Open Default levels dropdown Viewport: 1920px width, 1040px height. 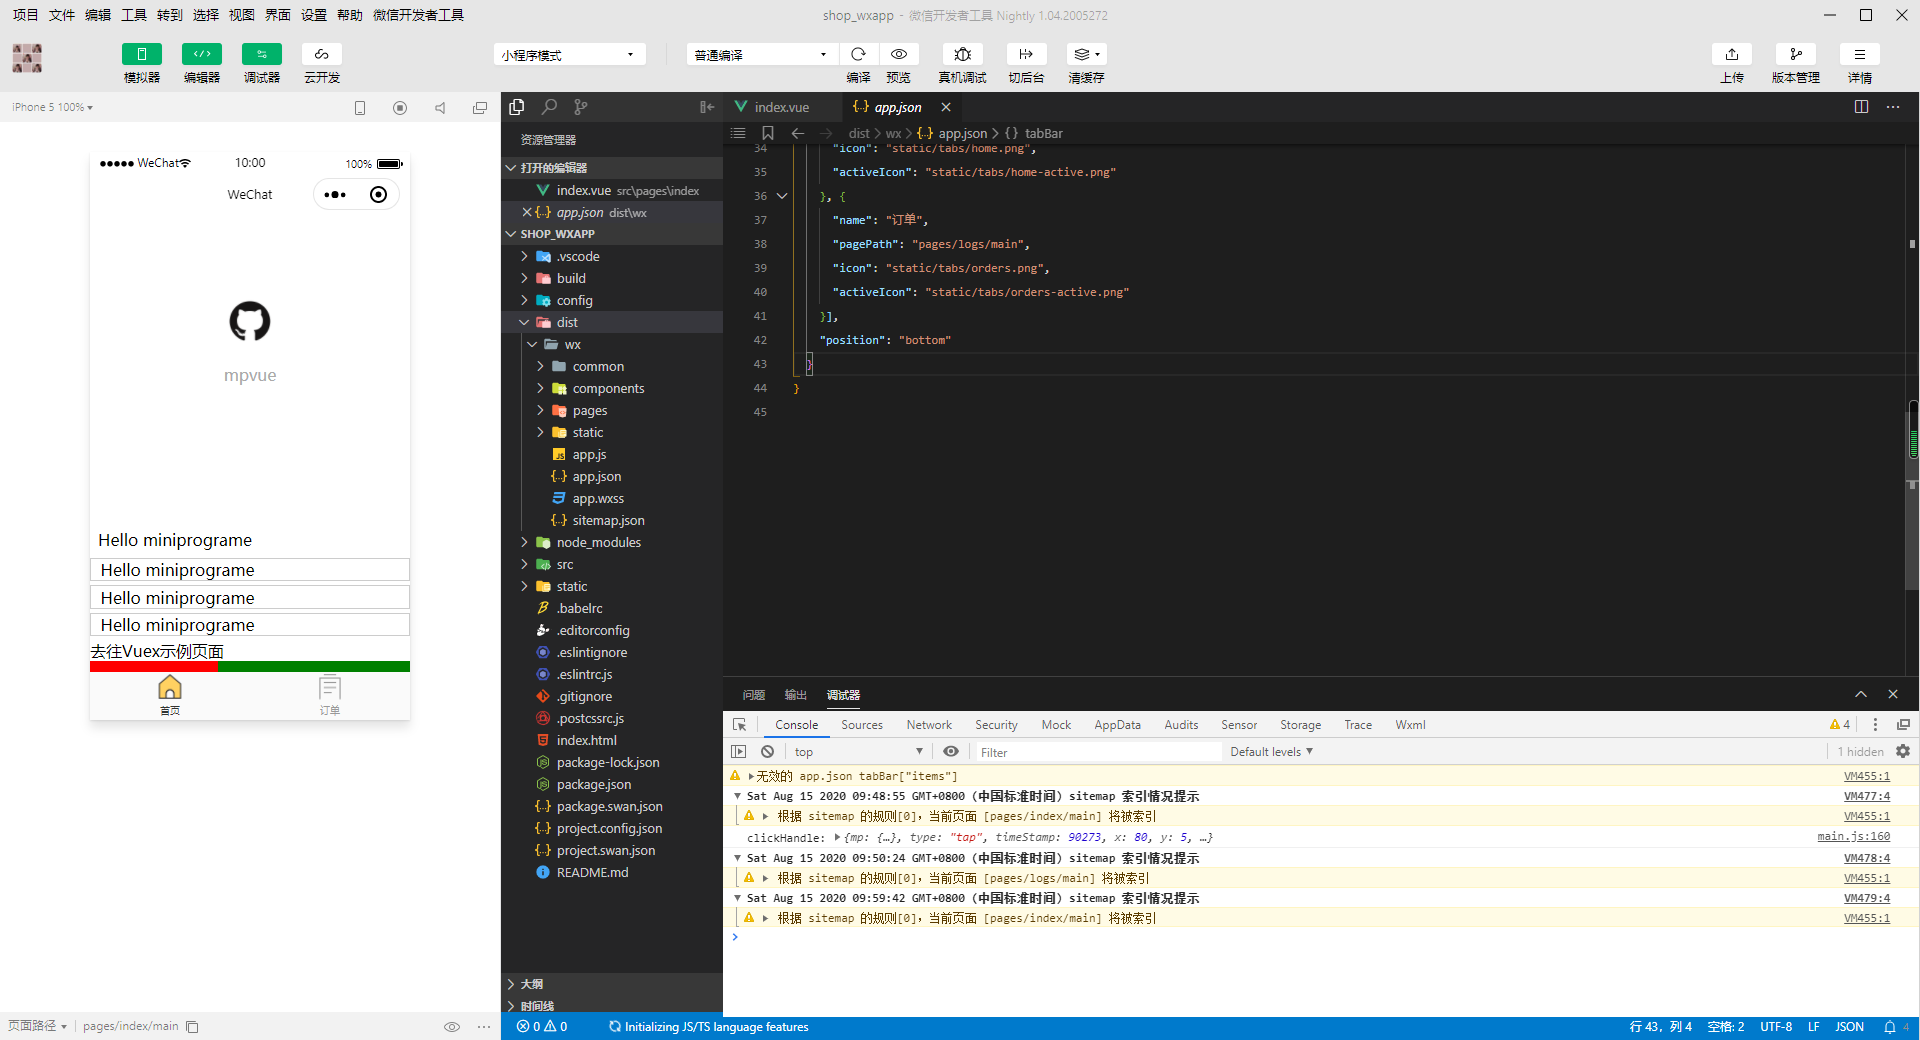click(x=1271, y=751)
